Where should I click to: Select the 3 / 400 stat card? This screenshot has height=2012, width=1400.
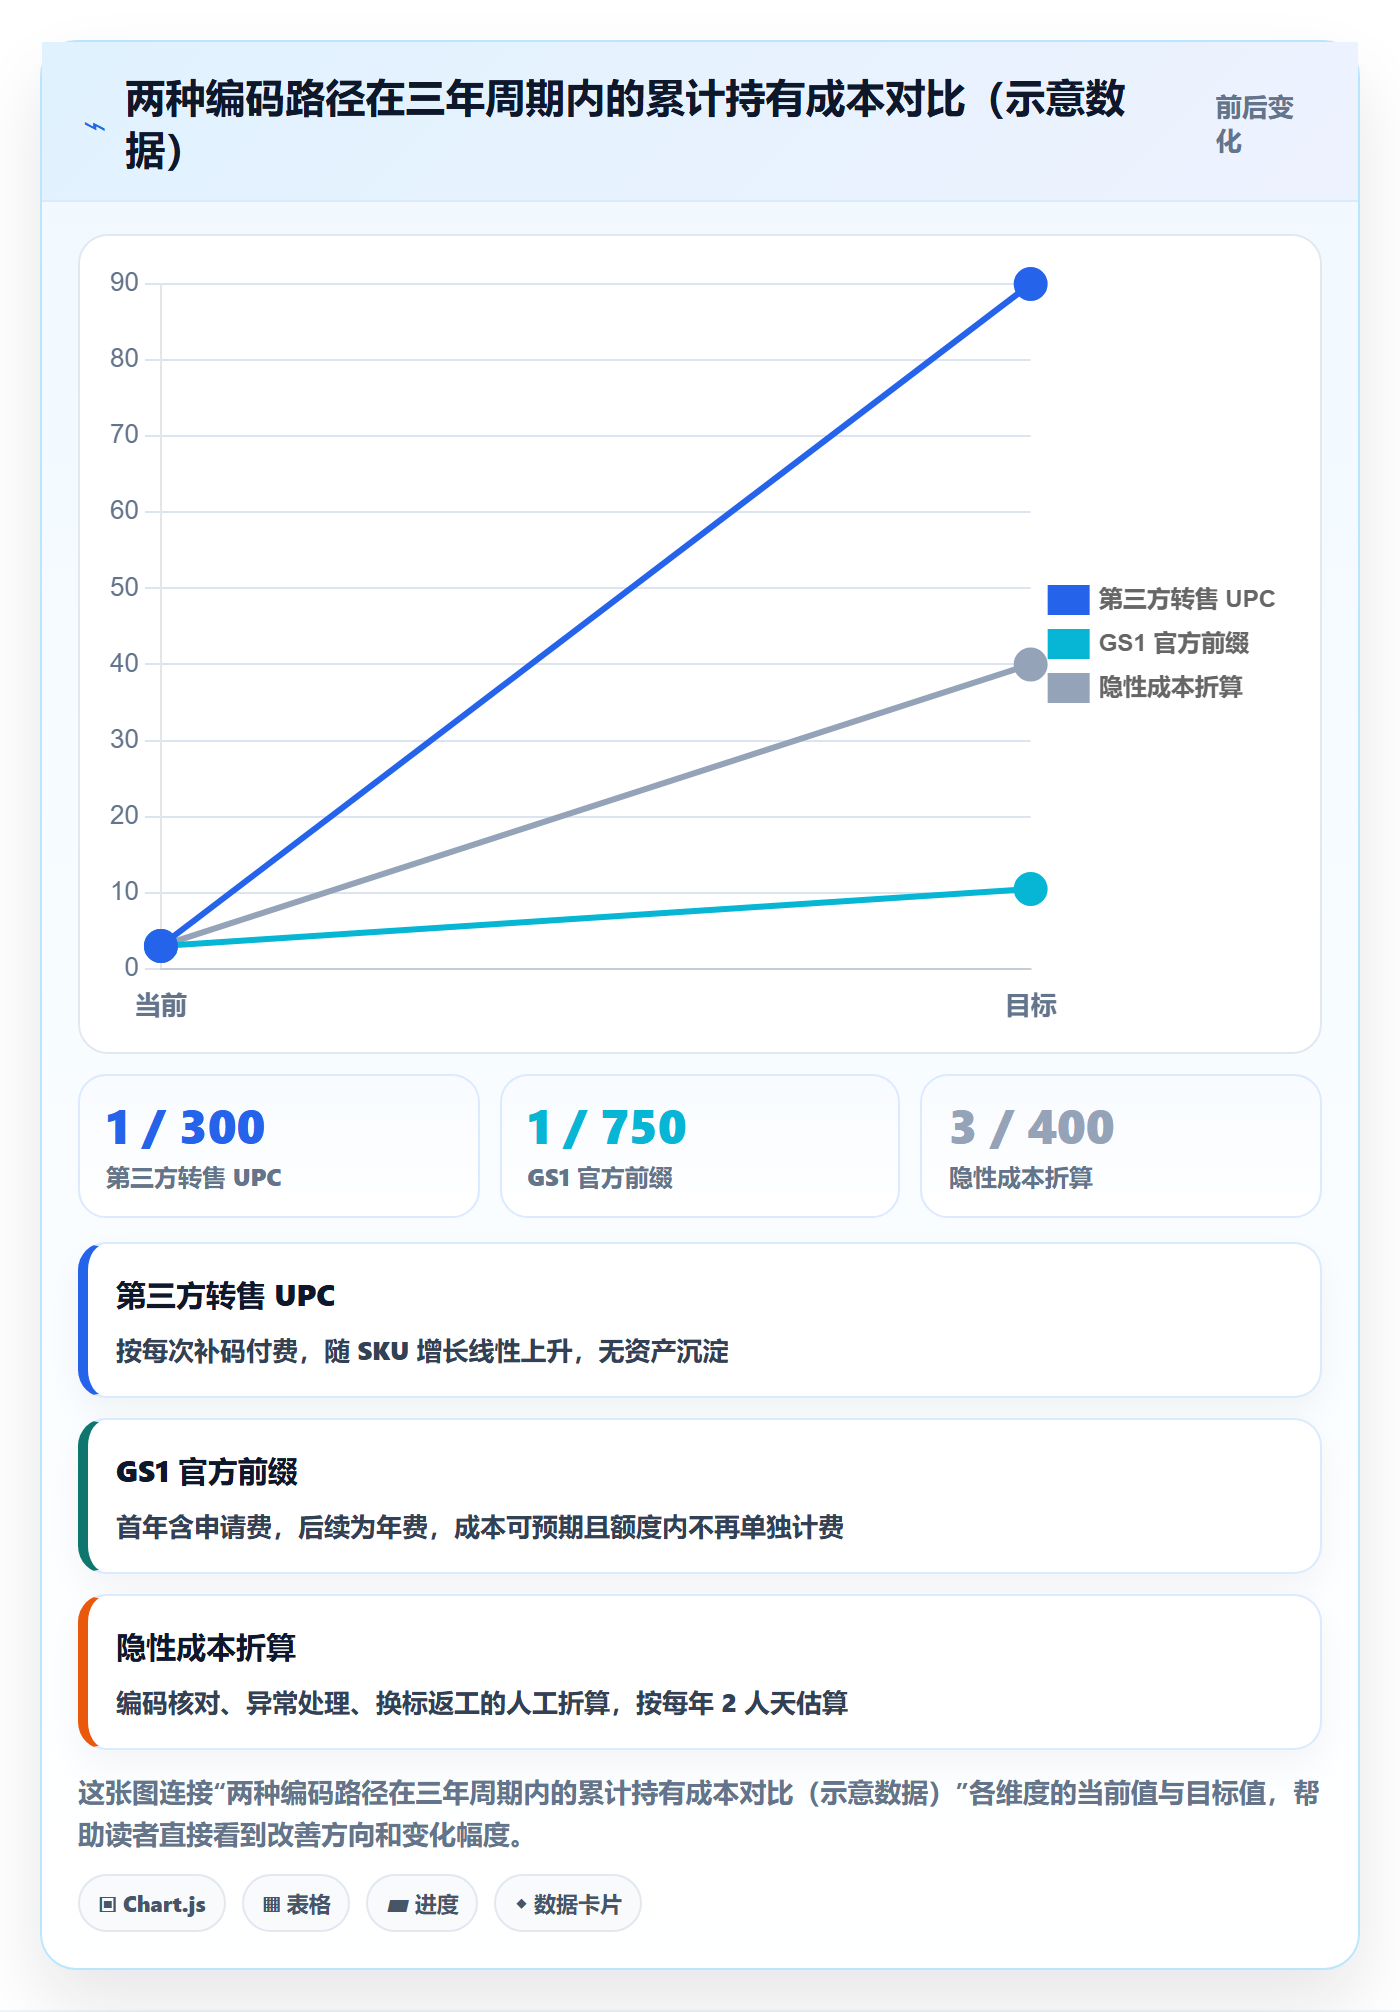pyautogui.click(x=1121, y=1146)
